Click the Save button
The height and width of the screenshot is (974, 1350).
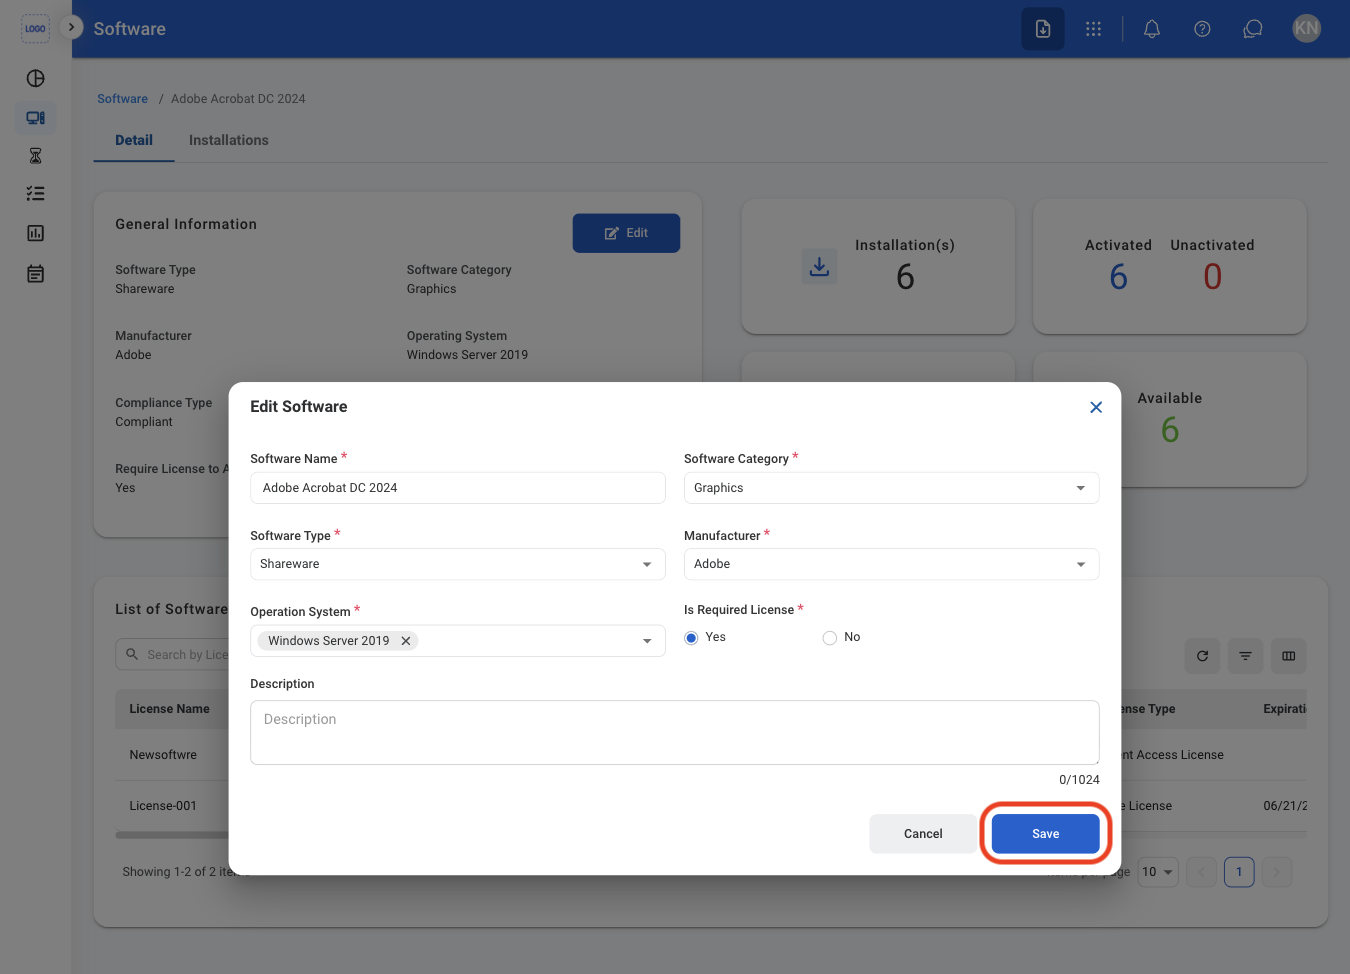1046,834
